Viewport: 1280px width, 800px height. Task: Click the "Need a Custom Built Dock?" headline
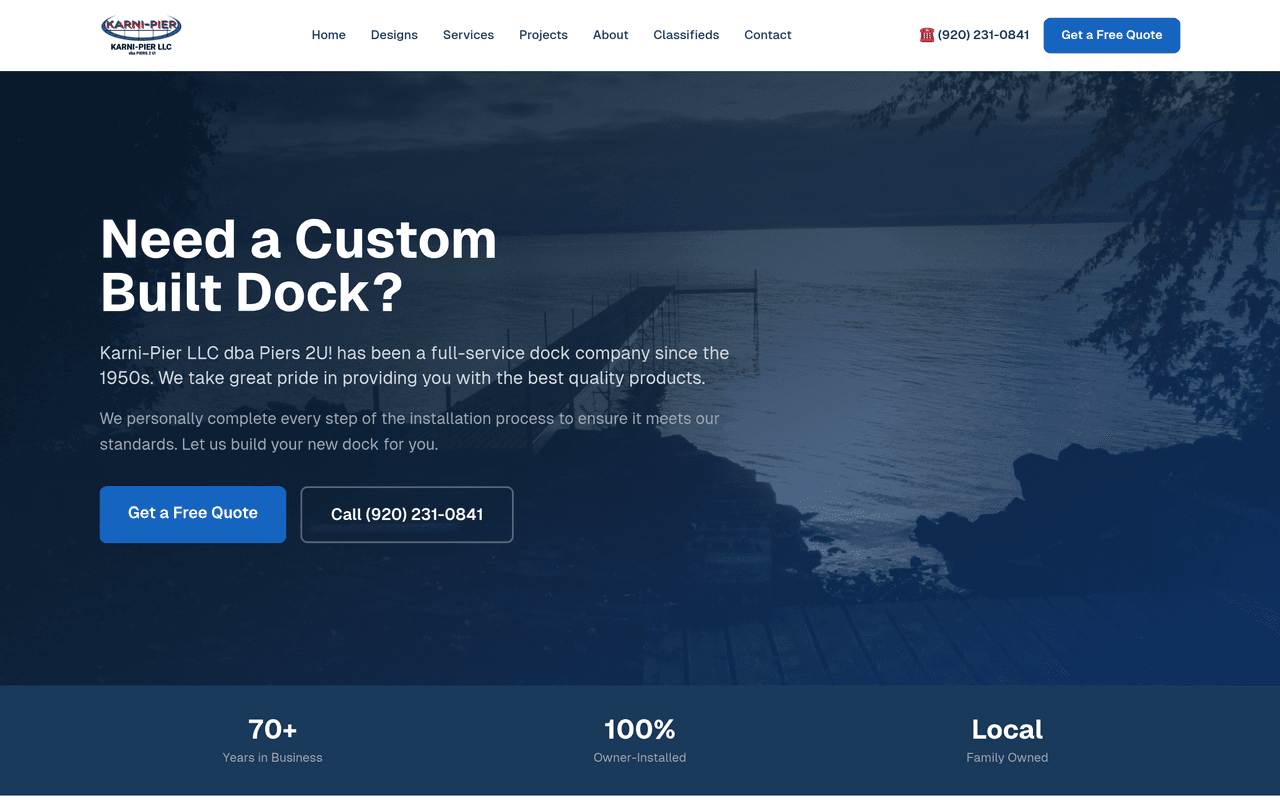pyautogui.click(x=298, y=265)
